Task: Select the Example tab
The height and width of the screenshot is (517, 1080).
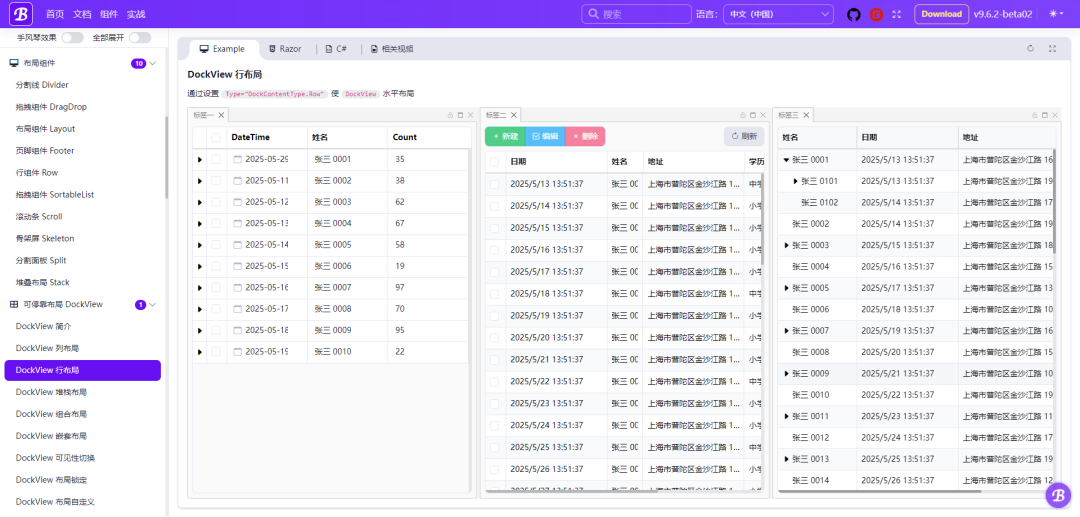Action: [222, 49]
